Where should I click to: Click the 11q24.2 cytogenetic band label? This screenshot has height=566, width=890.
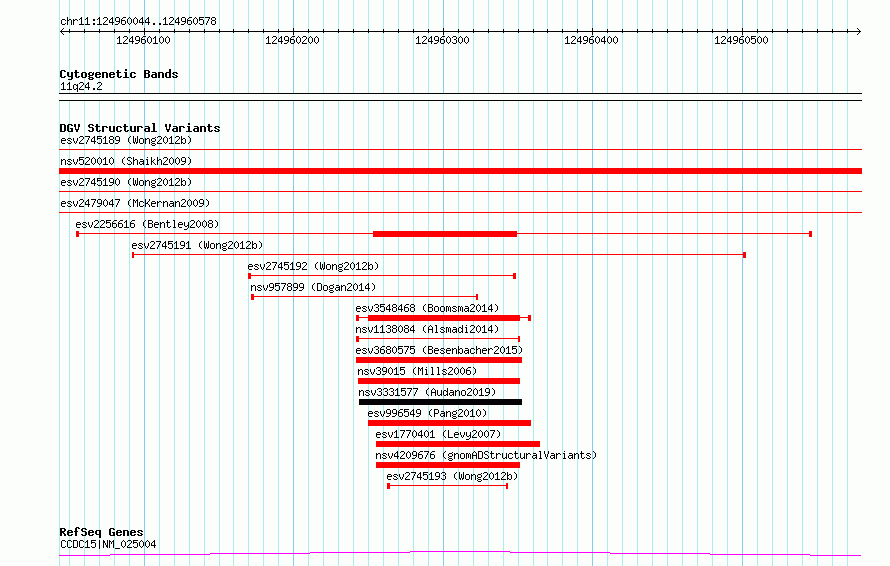pyautogui.click(x=81, y=86)
